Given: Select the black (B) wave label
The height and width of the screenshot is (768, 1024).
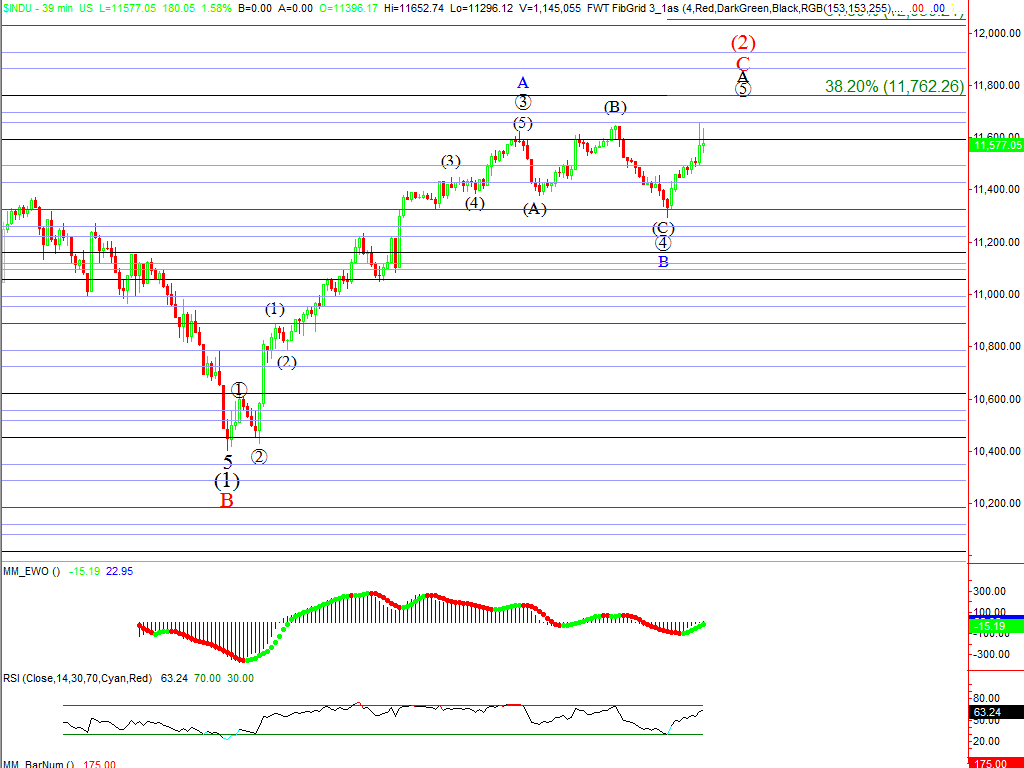Looking at the screenshot, I should point(615,107).
